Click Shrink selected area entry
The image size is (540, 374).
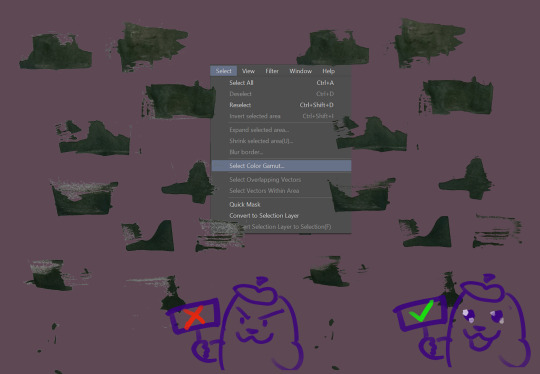[x=281, y=141]
